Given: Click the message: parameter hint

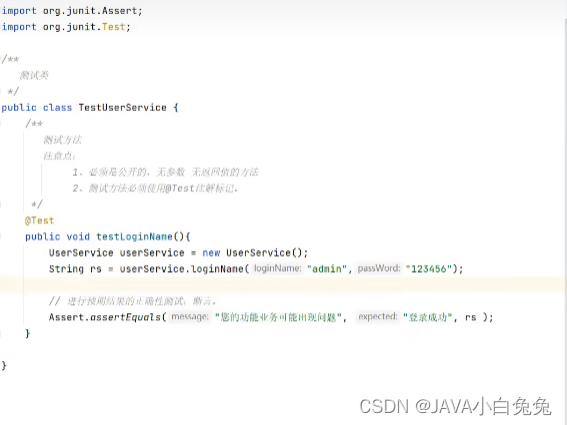Looking at the screenshot, I should pyautogui.click(x=190, y=317).
